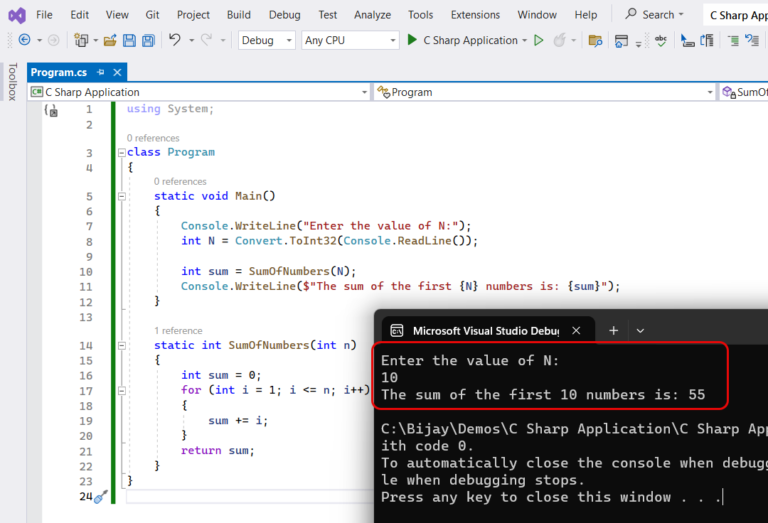Viewport: 768px width, 523px height.
Task: Start debugging C Sharp Application
Action: [462, 40]
